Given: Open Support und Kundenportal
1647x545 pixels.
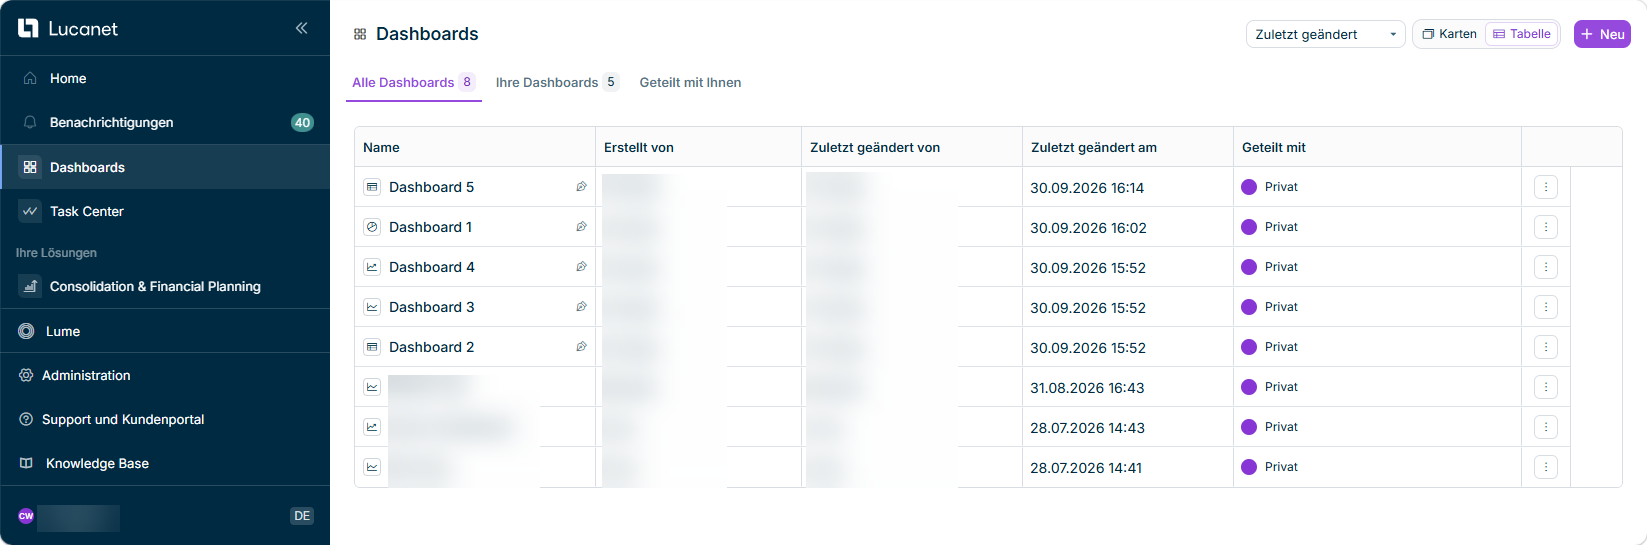Looking at the screenshot, I should click(165, 419).
